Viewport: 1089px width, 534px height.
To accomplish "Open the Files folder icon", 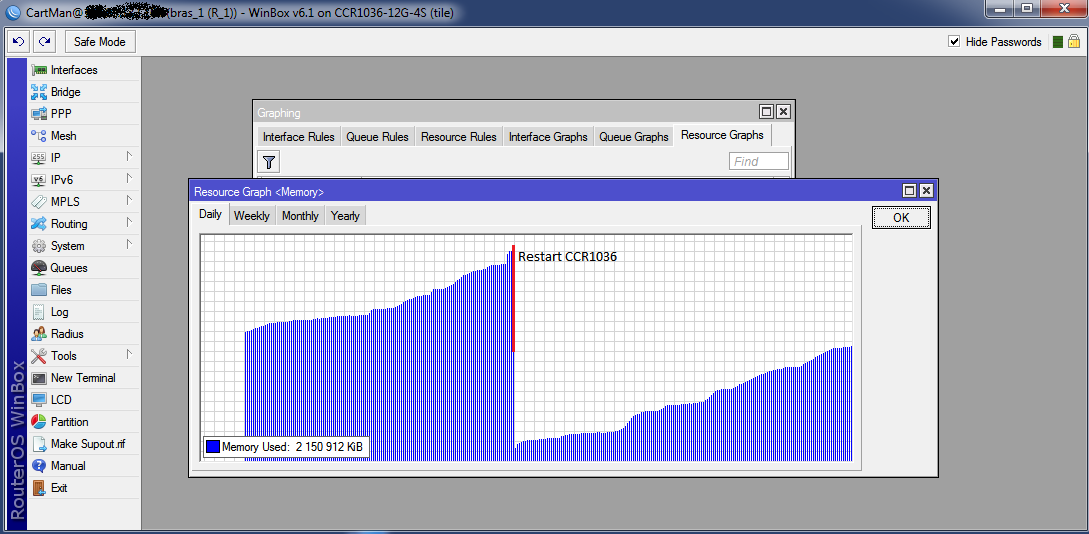I will click(x=39, y=290).
